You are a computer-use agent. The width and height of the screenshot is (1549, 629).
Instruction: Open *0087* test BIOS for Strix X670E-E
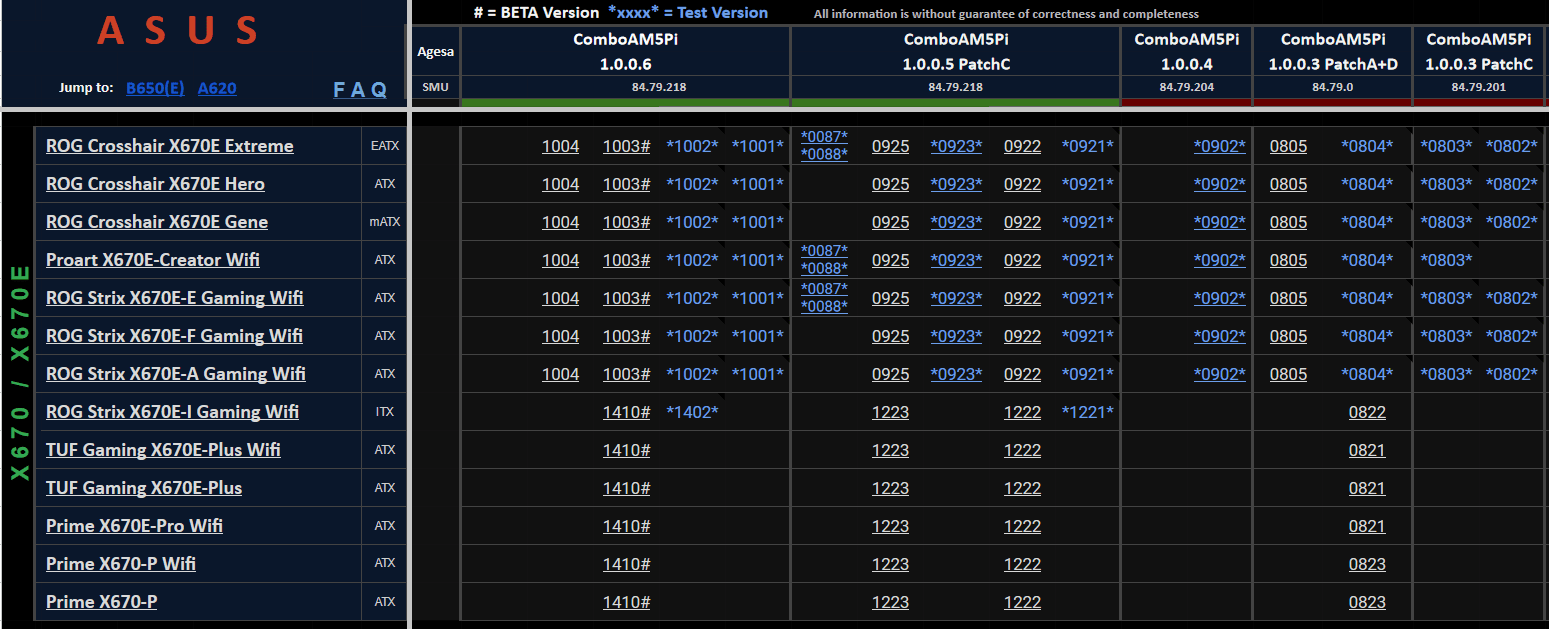[824, 289]
